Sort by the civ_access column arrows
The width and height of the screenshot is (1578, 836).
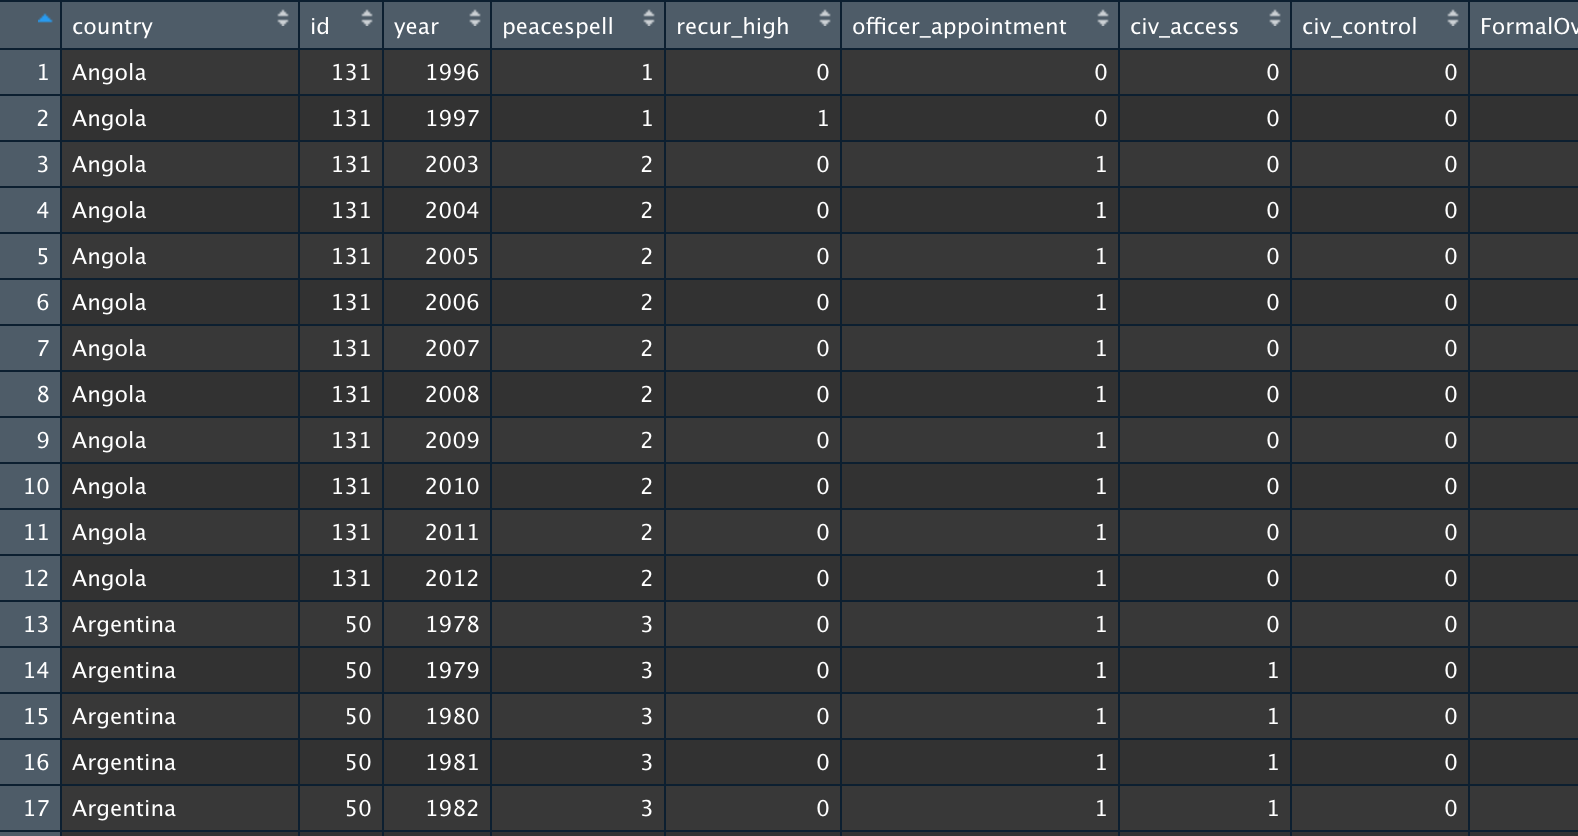[1275, 18]
